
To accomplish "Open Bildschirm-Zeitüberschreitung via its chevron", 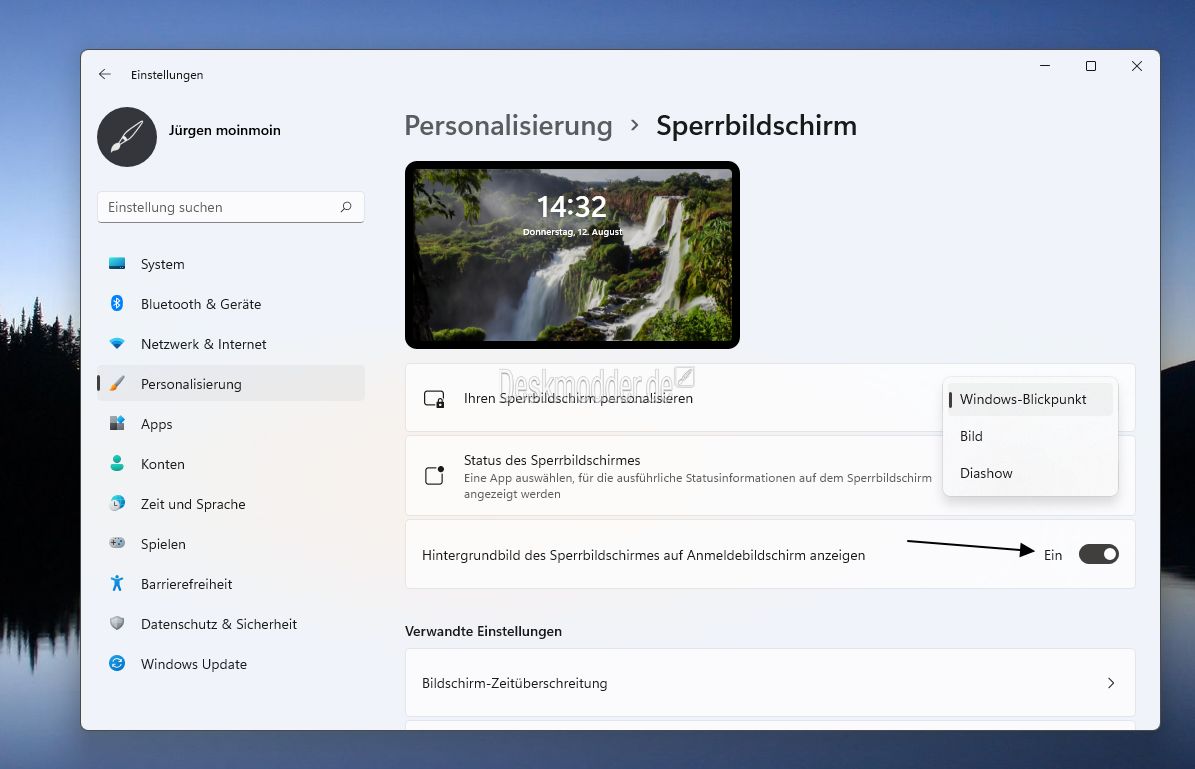I will tap(1110, 683).
